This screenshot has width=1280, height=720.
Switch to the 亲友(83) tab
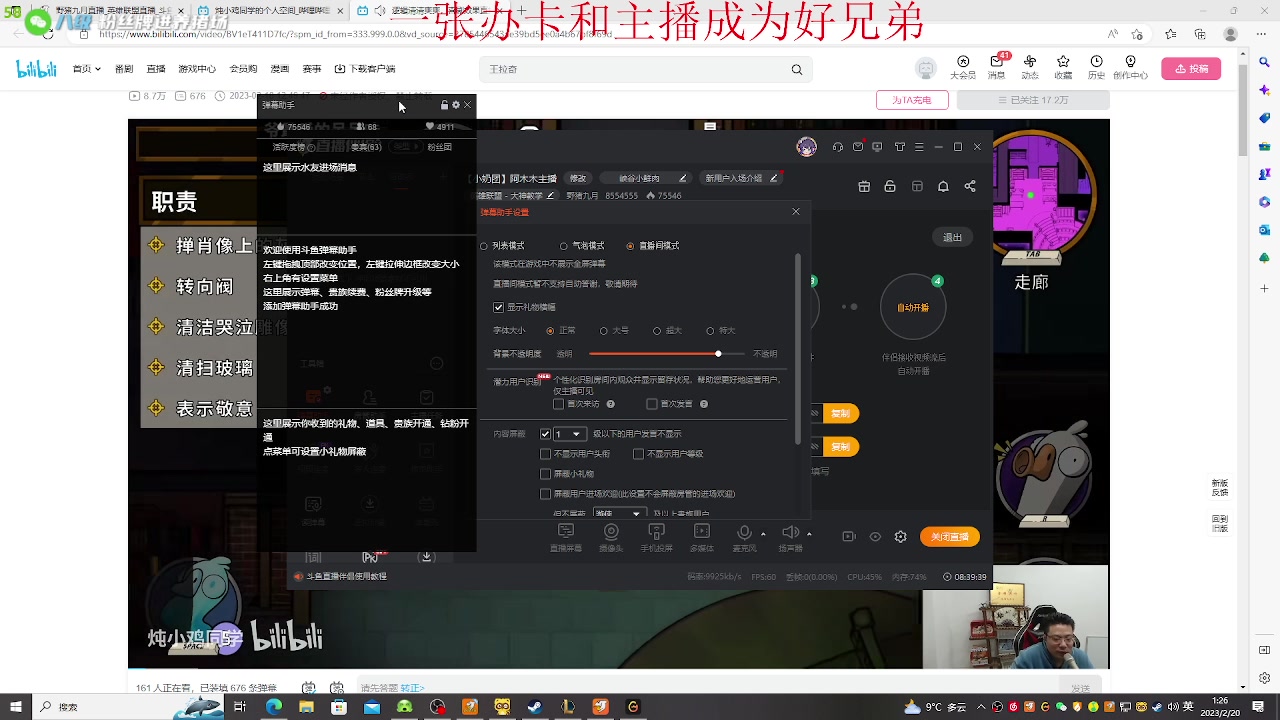[x=365, y=146]
